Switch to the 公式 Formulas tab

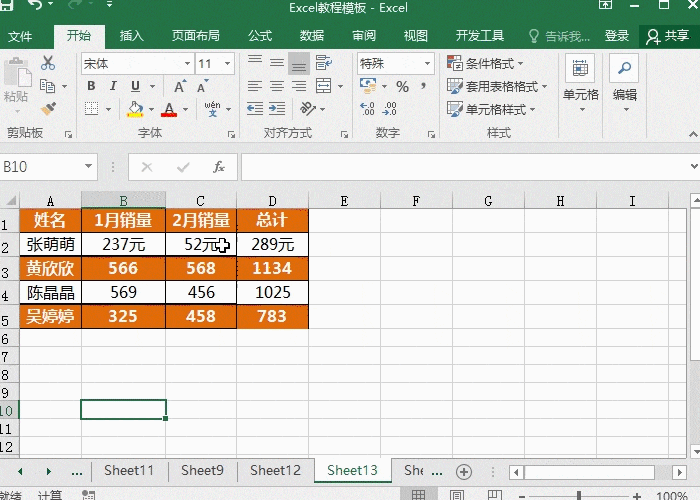[x=260, y=36]
